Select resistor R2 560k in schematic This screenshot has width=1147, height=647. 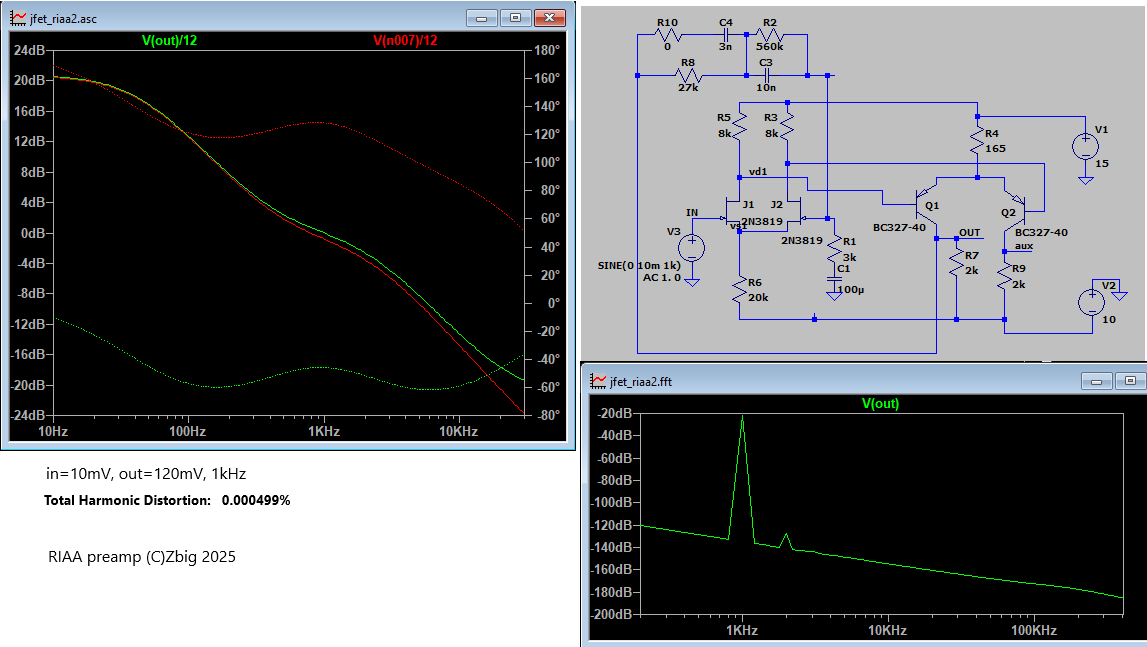770,34
